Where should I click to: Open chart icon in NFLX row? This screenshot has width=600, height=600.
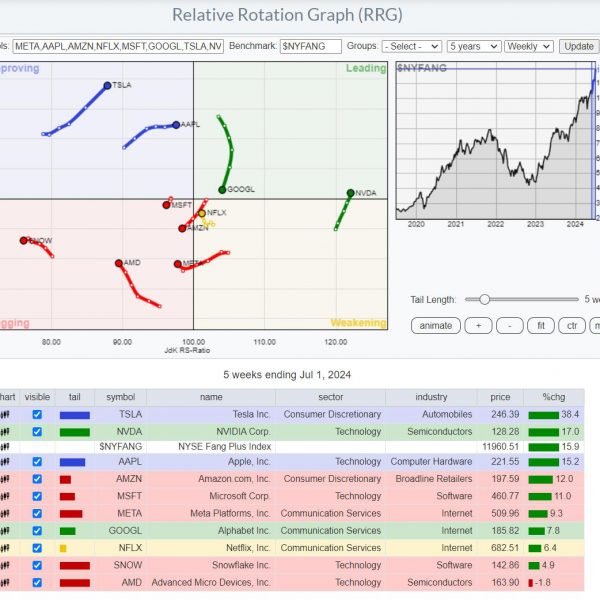point(5,548)
